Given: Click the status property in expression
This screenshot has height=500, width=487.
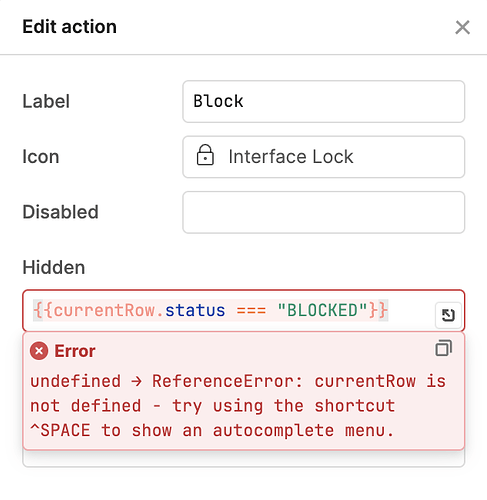Looking at the screenshot, I should (195, 311).
